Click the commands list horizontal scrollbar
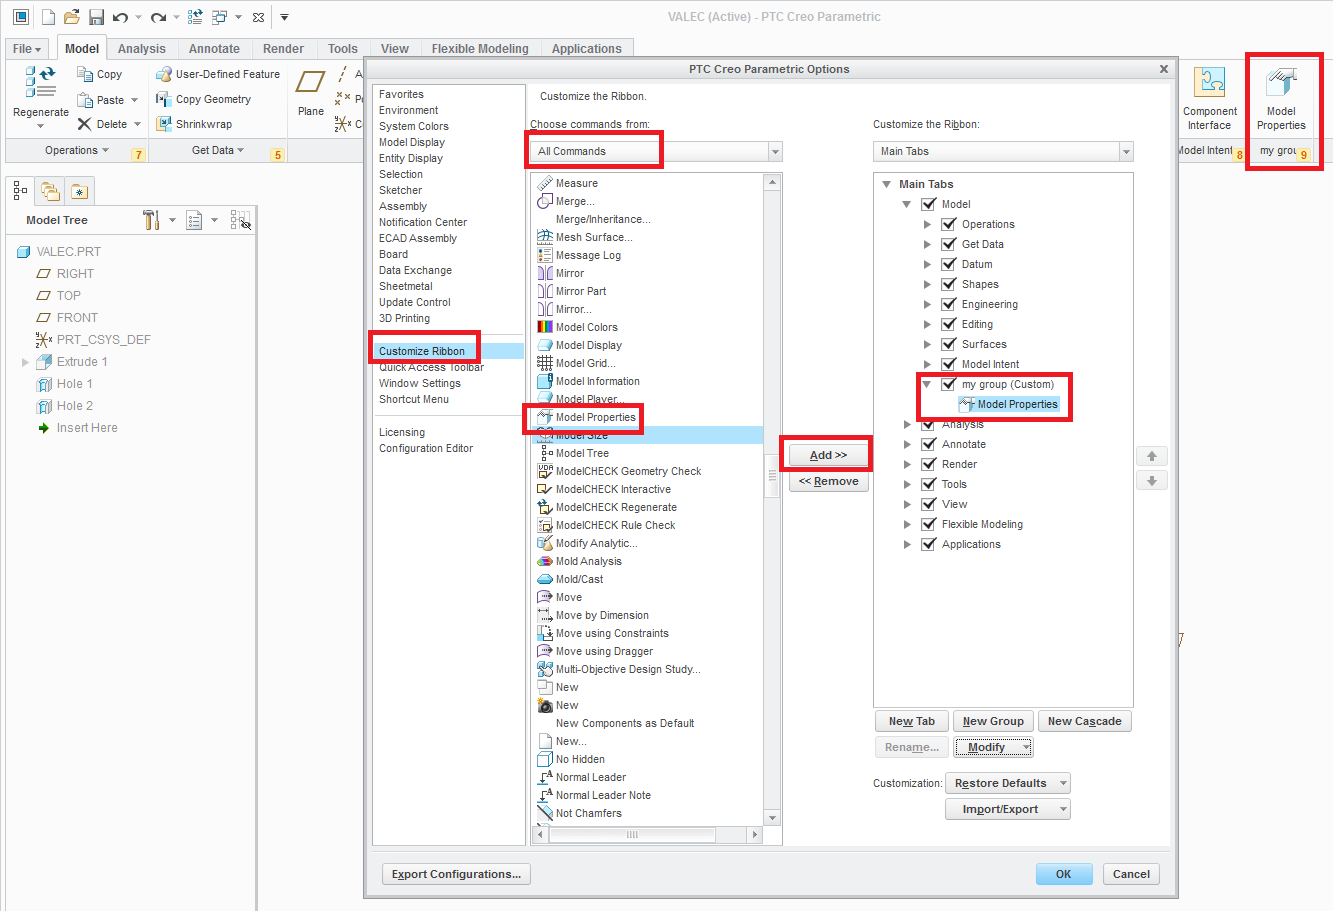 pyautogui.click(x=632, y=834)
